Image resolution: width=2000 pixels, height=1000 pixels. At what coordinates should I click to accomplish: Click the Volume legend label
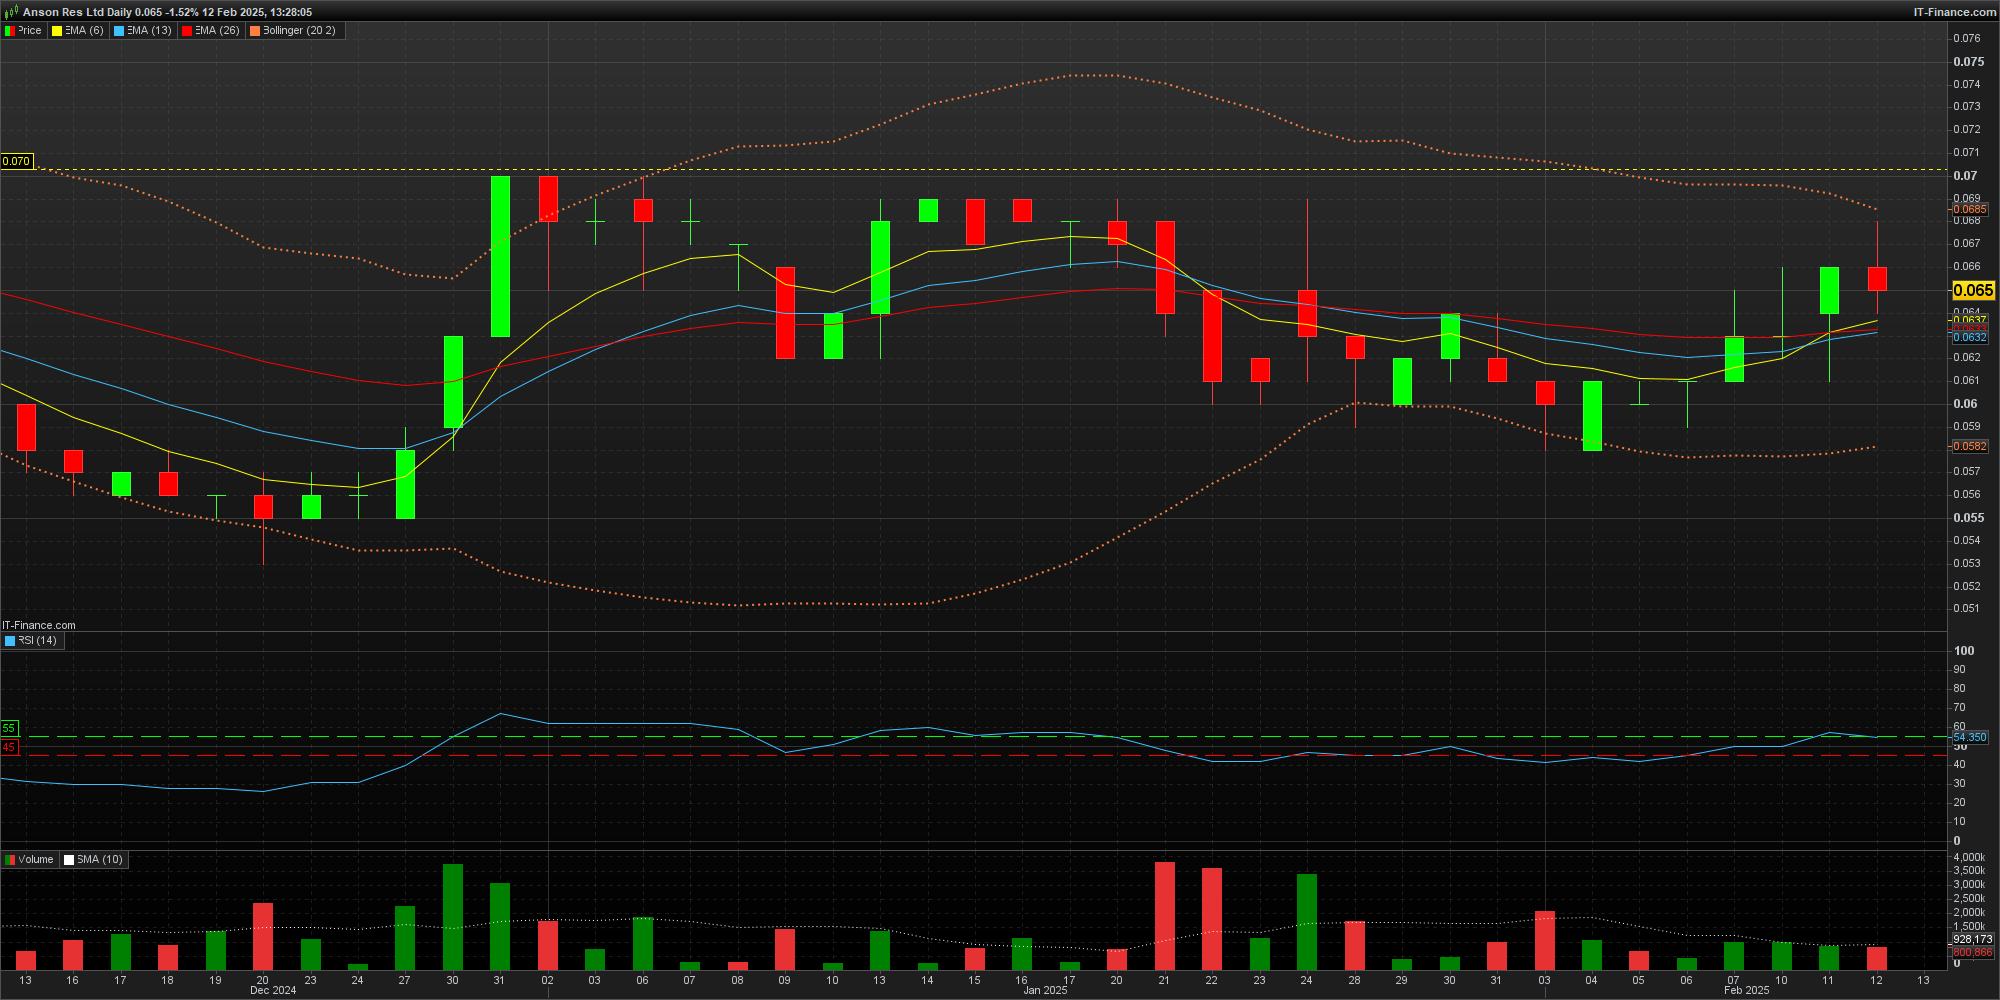pyautogui.click(x=35, y=859)
